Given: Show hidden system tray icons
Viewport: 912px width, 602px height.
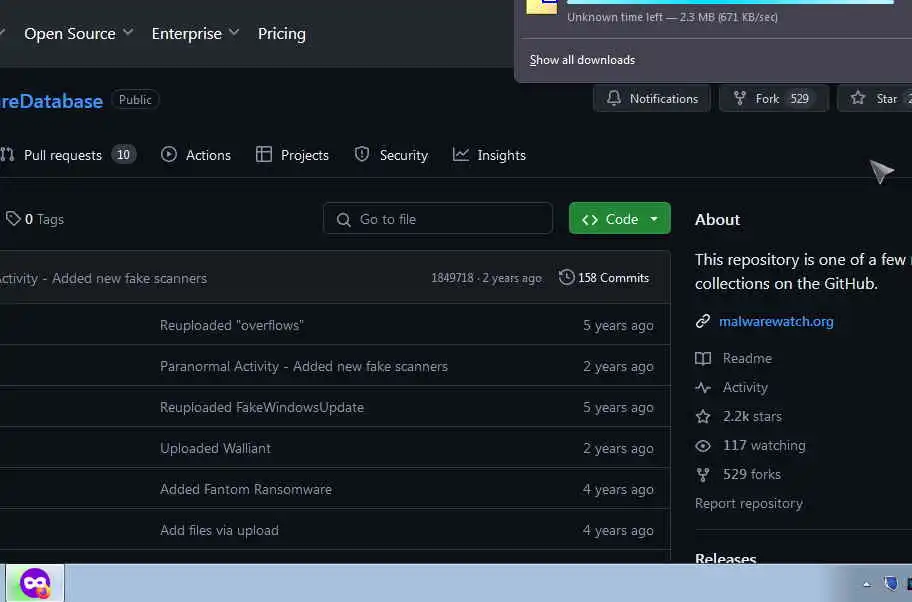Looking at the screenshot, I should [x=867, y=585].
